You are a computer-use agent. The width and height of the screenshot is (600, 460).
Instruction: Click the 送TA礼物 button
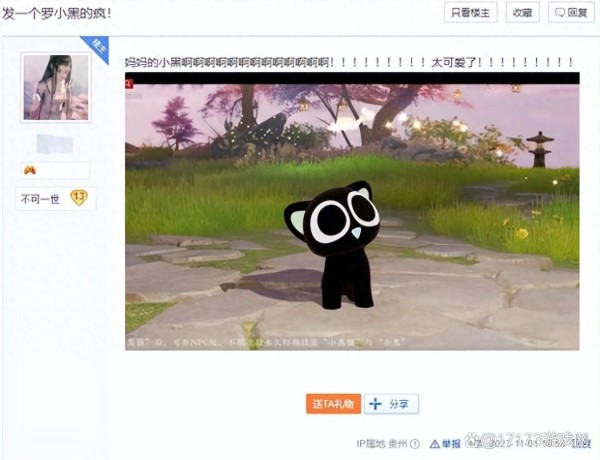click(333, 404)
